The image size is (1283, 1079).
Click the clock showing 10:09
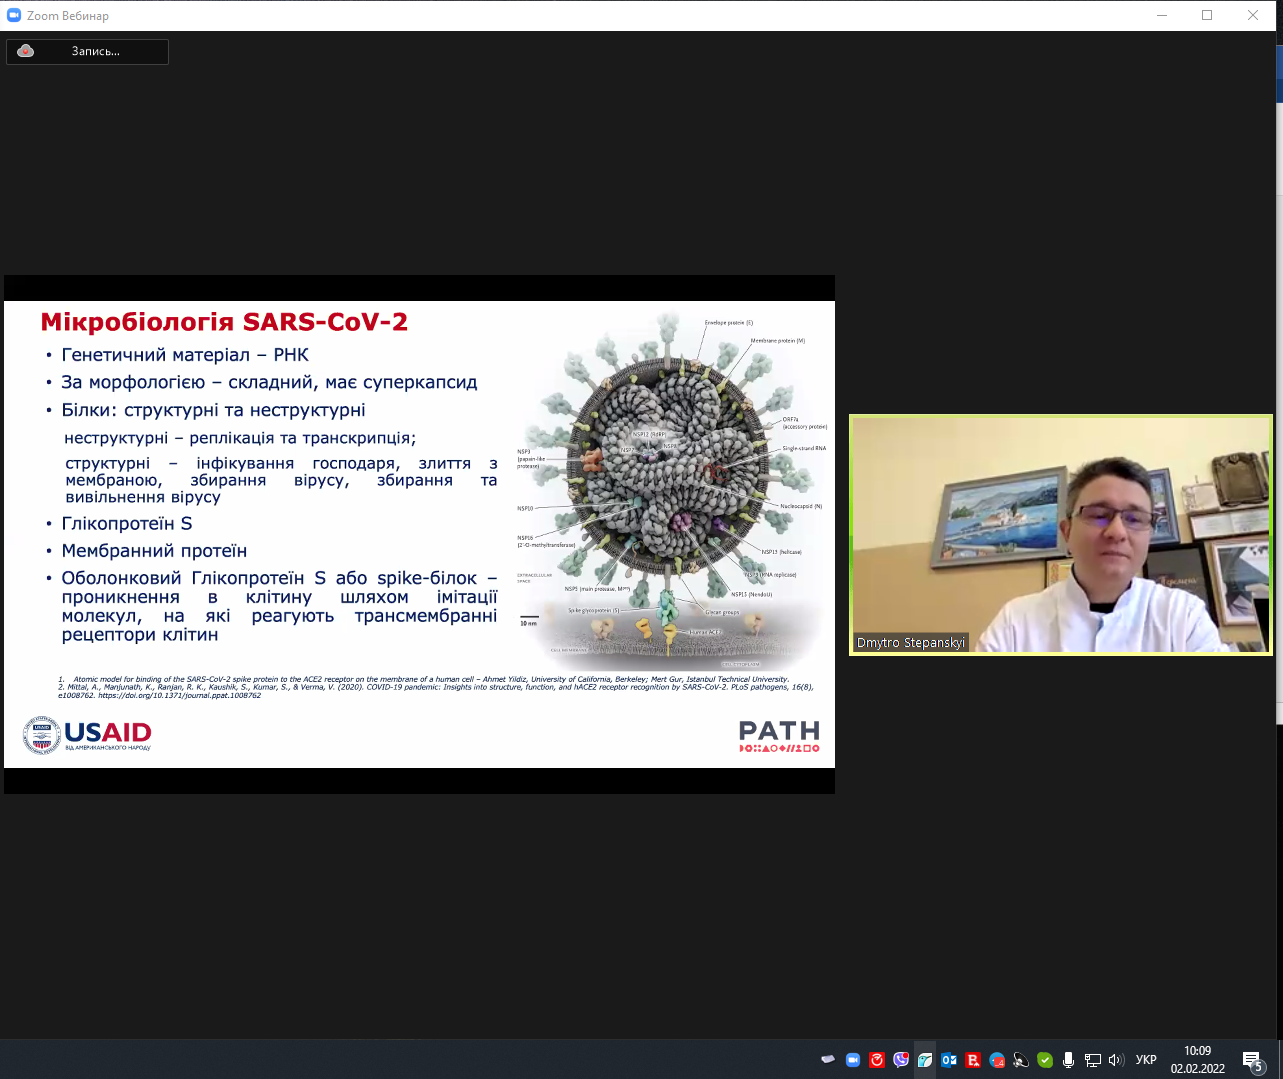pyautogui.click(x=1197, y=1059)
